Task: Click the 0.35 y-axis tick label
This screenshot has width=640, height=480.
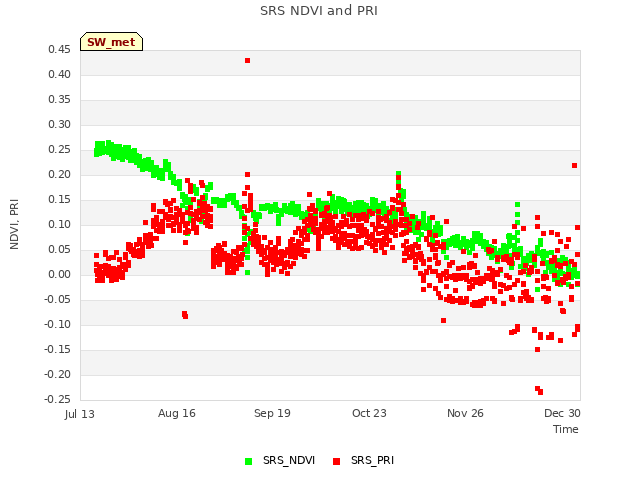Action: (x=59, y=100)
